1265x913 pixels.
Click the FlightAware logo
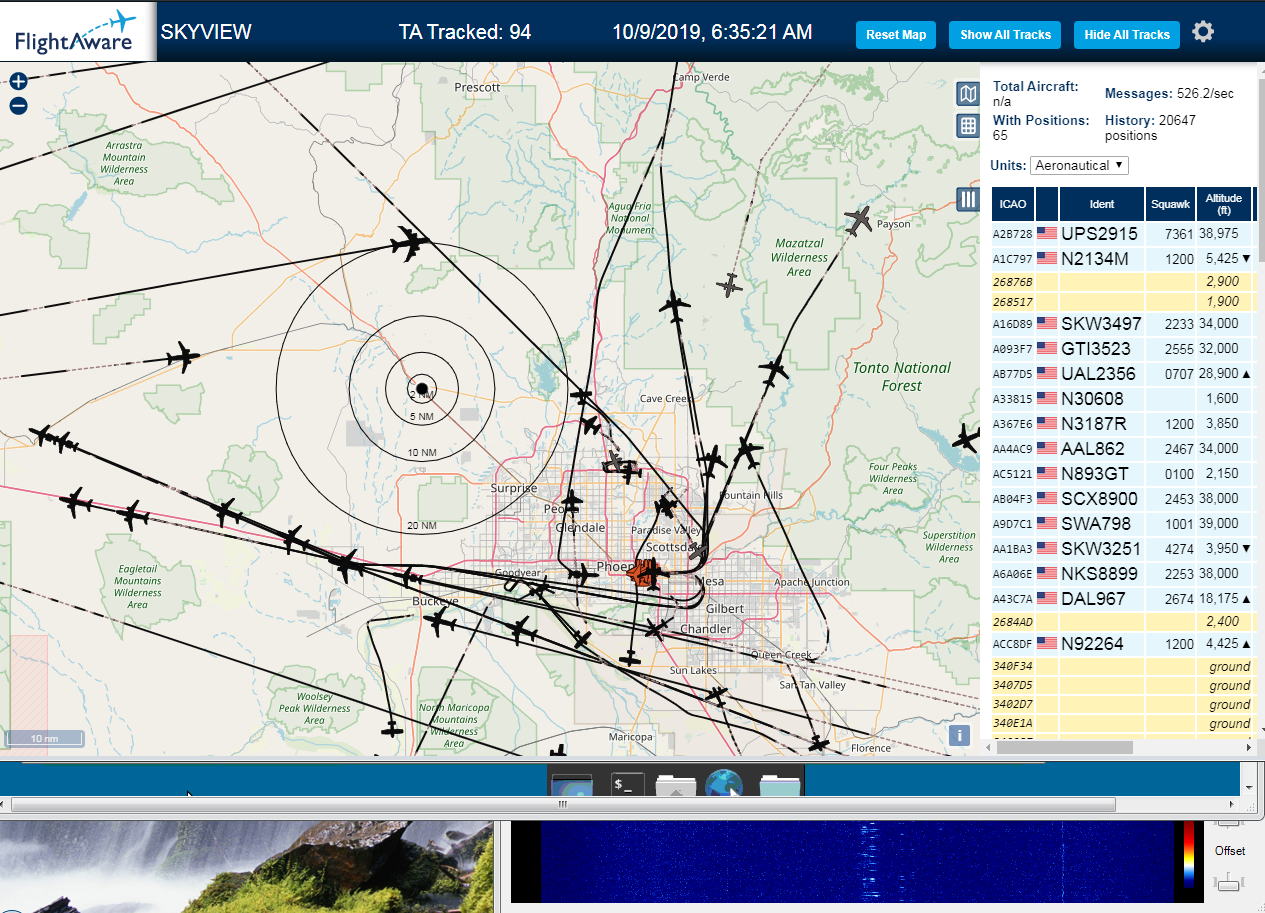(x=76, y=31)
